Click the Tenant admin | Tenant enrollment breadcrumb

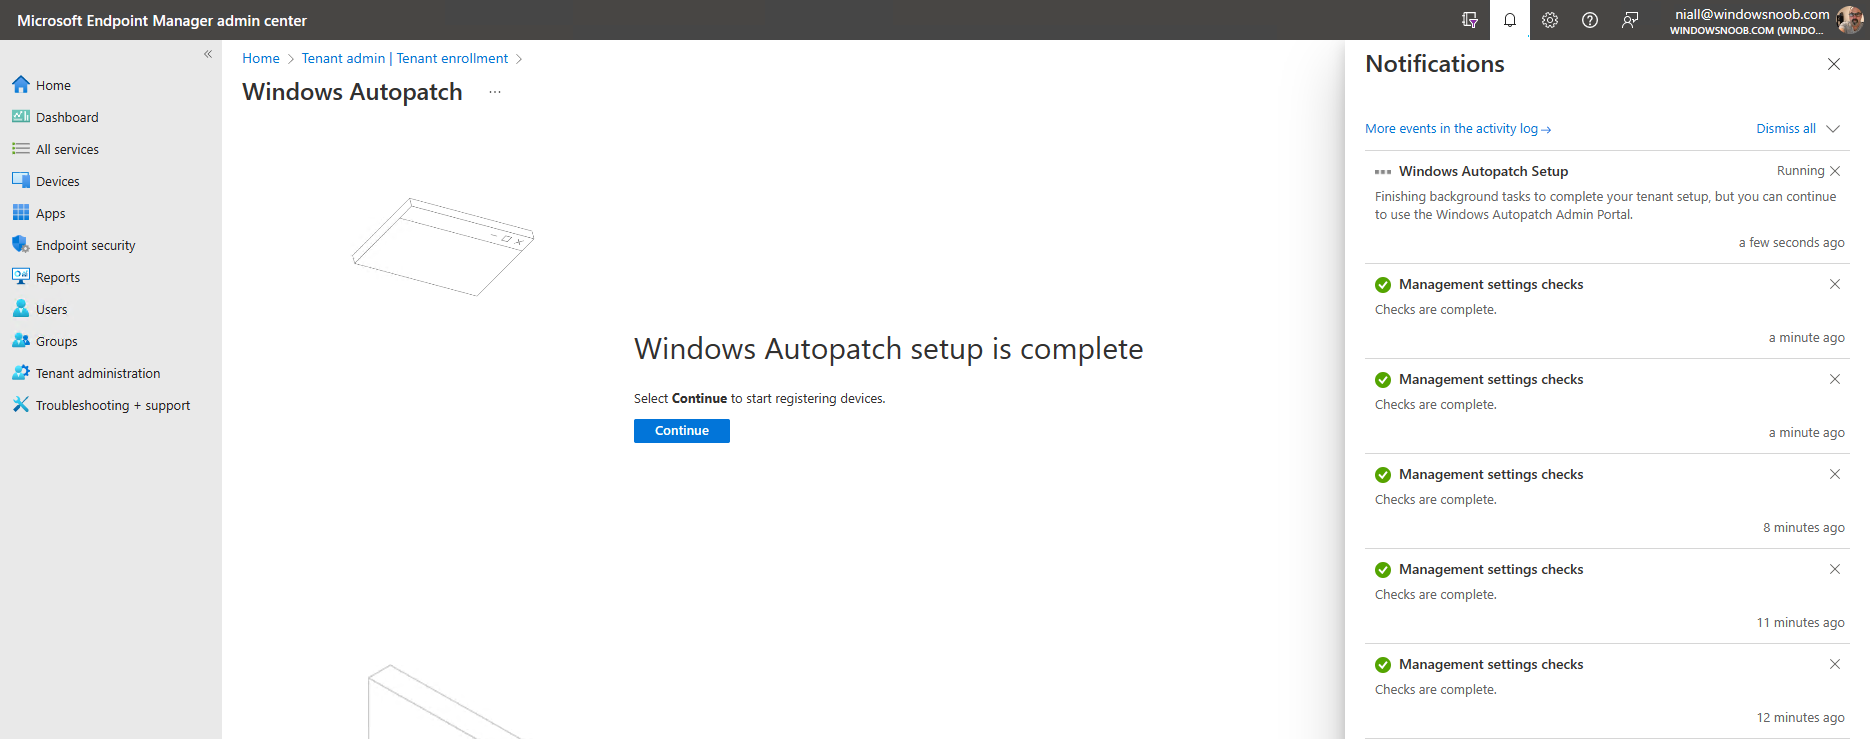405,59
